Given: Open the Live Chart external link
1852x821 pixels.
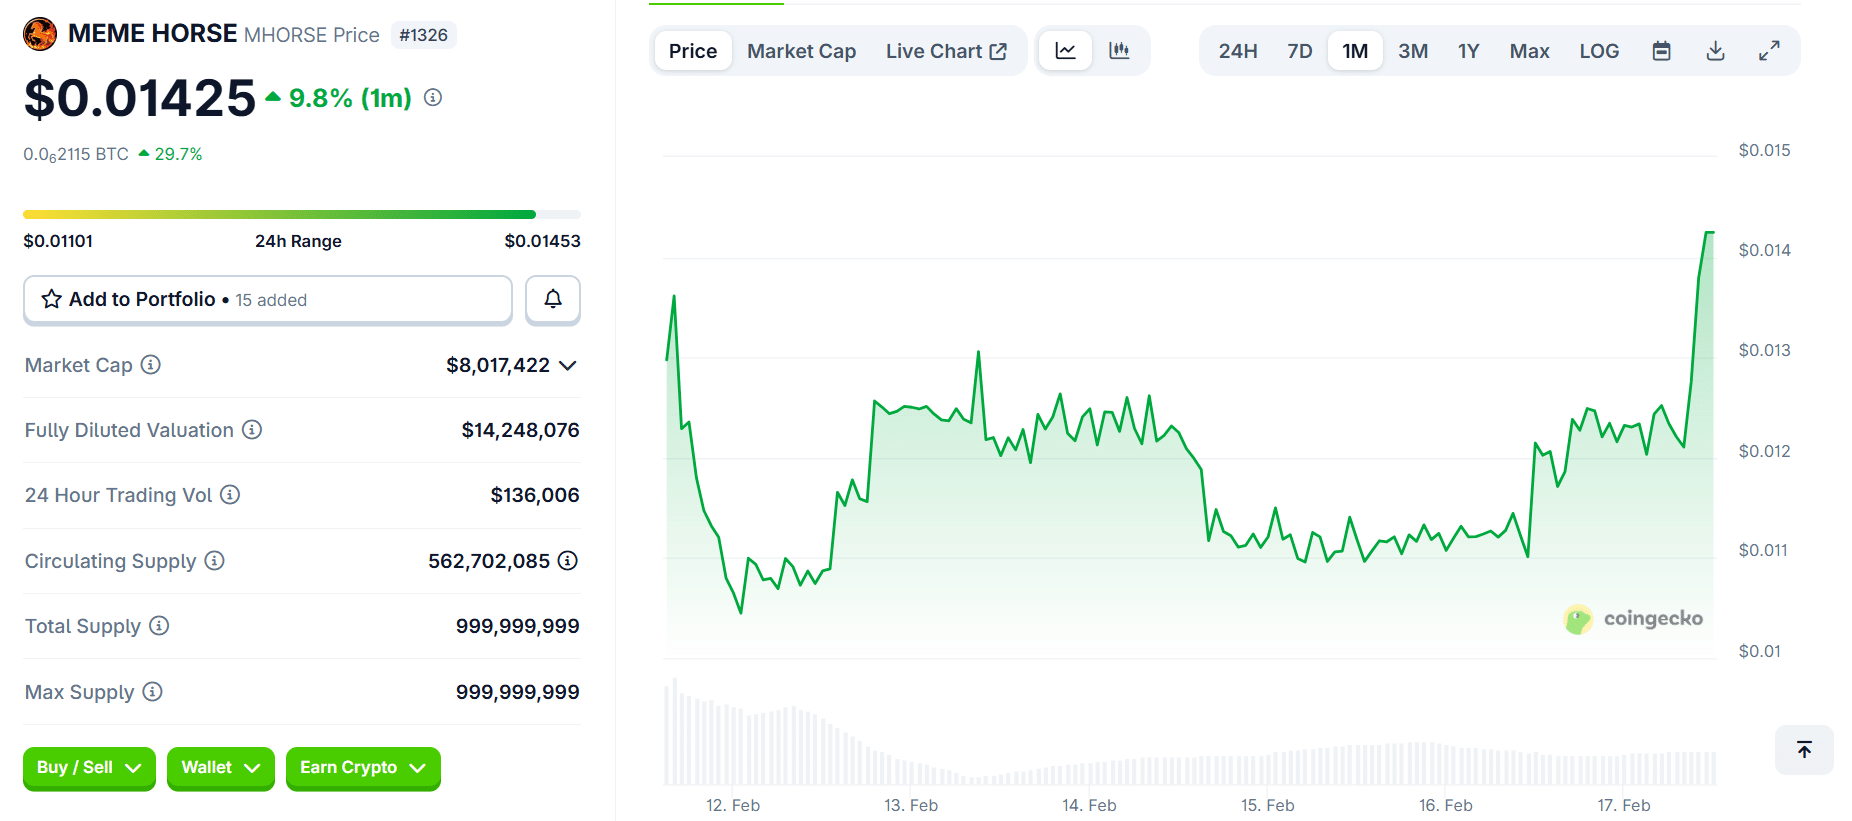Looking at the screenshot, I should [x=945, y=51].
